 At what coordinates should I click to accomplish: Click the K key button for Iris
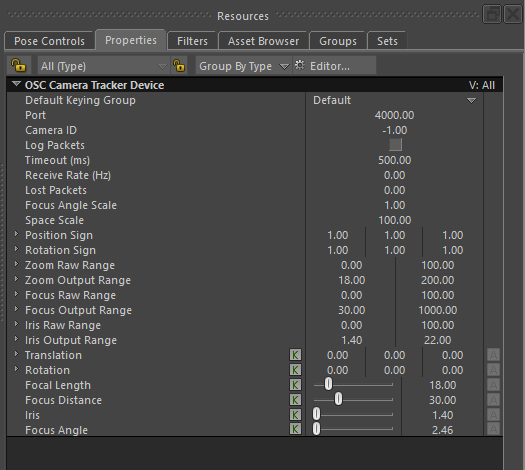click(x=295, y=415)
